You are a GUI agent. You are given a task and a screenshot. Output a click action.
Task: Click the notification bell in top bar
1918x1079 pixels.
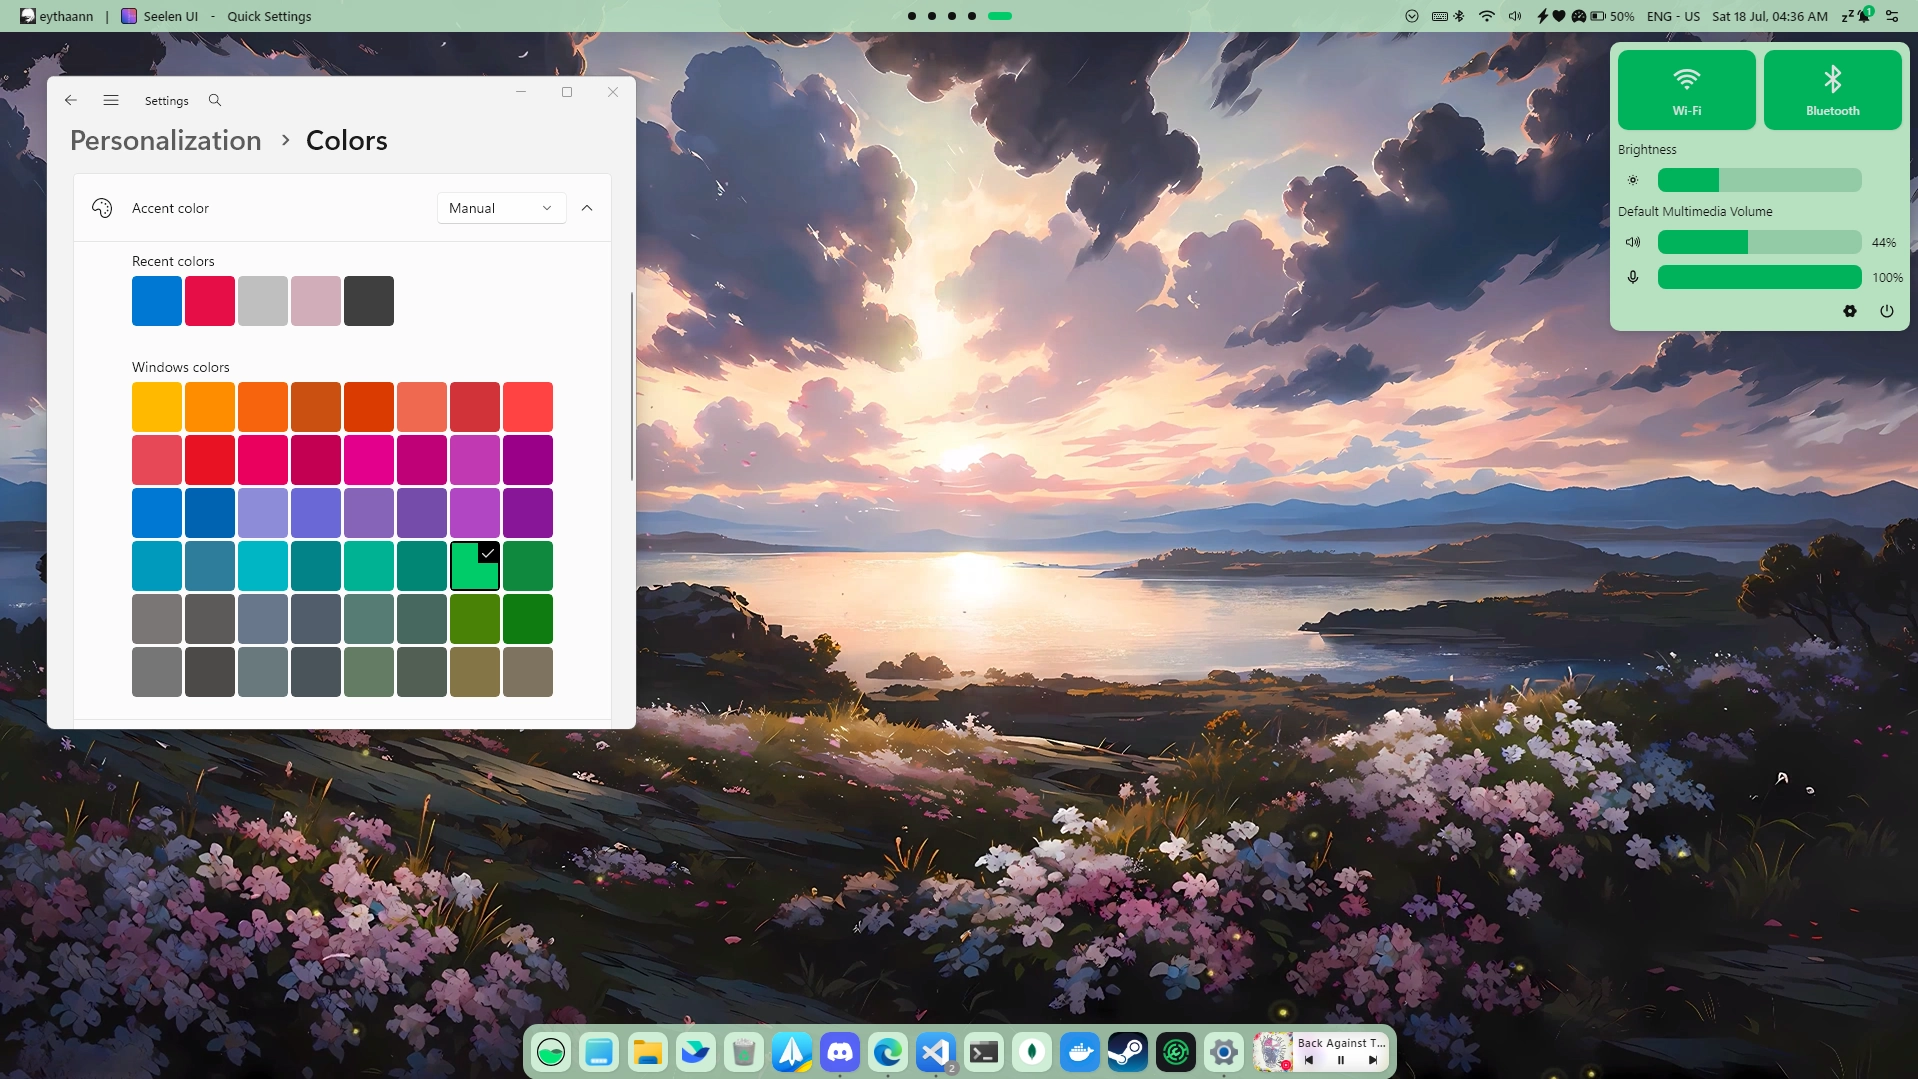[1863, 16]
